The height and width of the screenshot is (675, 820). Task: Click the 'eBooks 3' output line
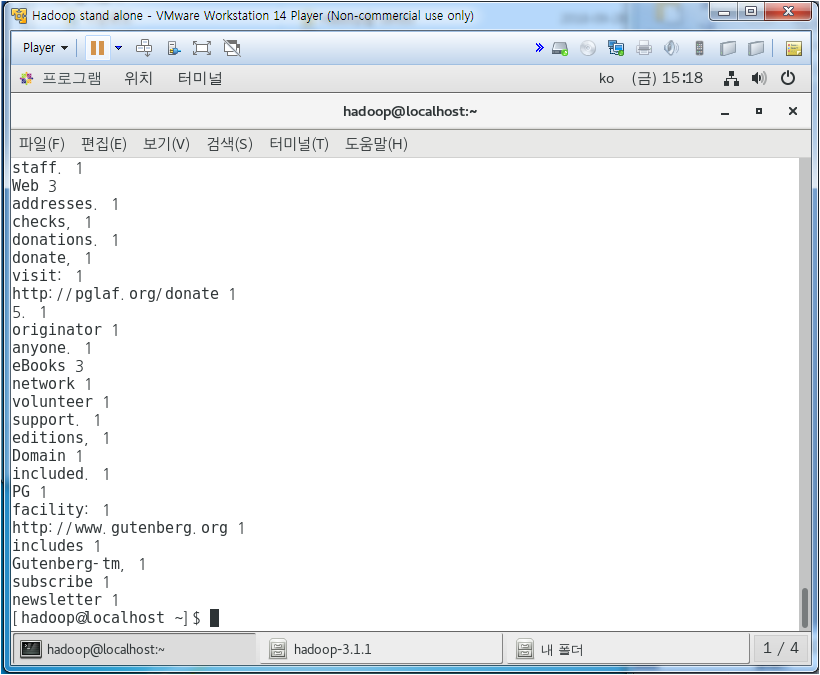(48, 365)
